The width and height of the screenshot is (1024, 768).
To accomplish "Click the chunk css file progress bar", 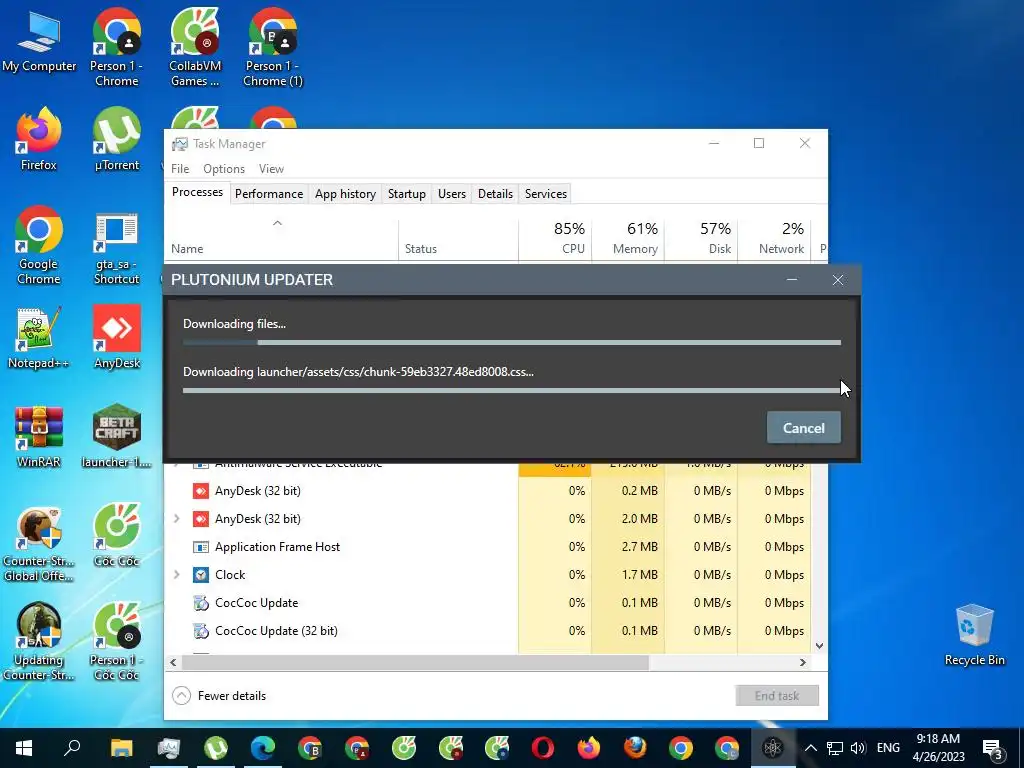I will 512,391.
